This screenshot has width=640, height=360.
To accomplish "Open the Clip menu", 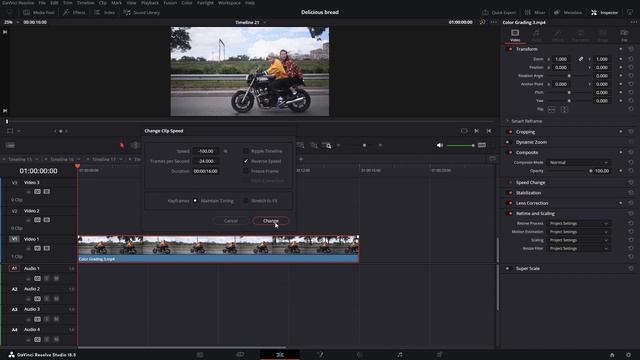I will 103,3.
